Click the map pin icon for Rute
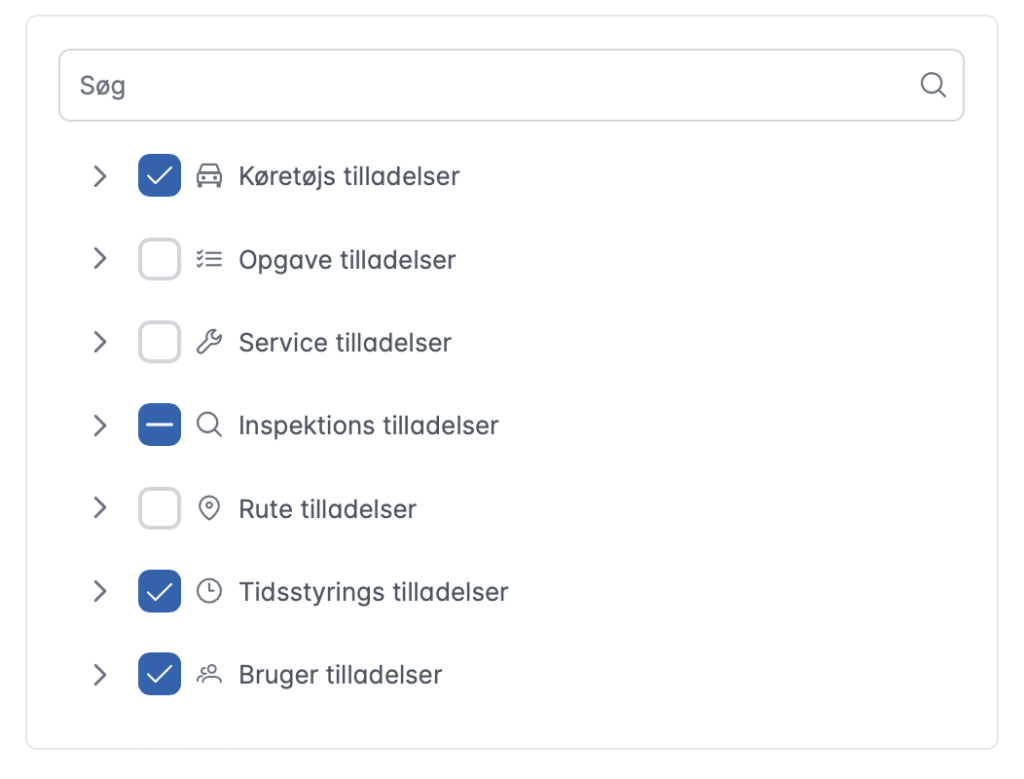 (209, 508)
